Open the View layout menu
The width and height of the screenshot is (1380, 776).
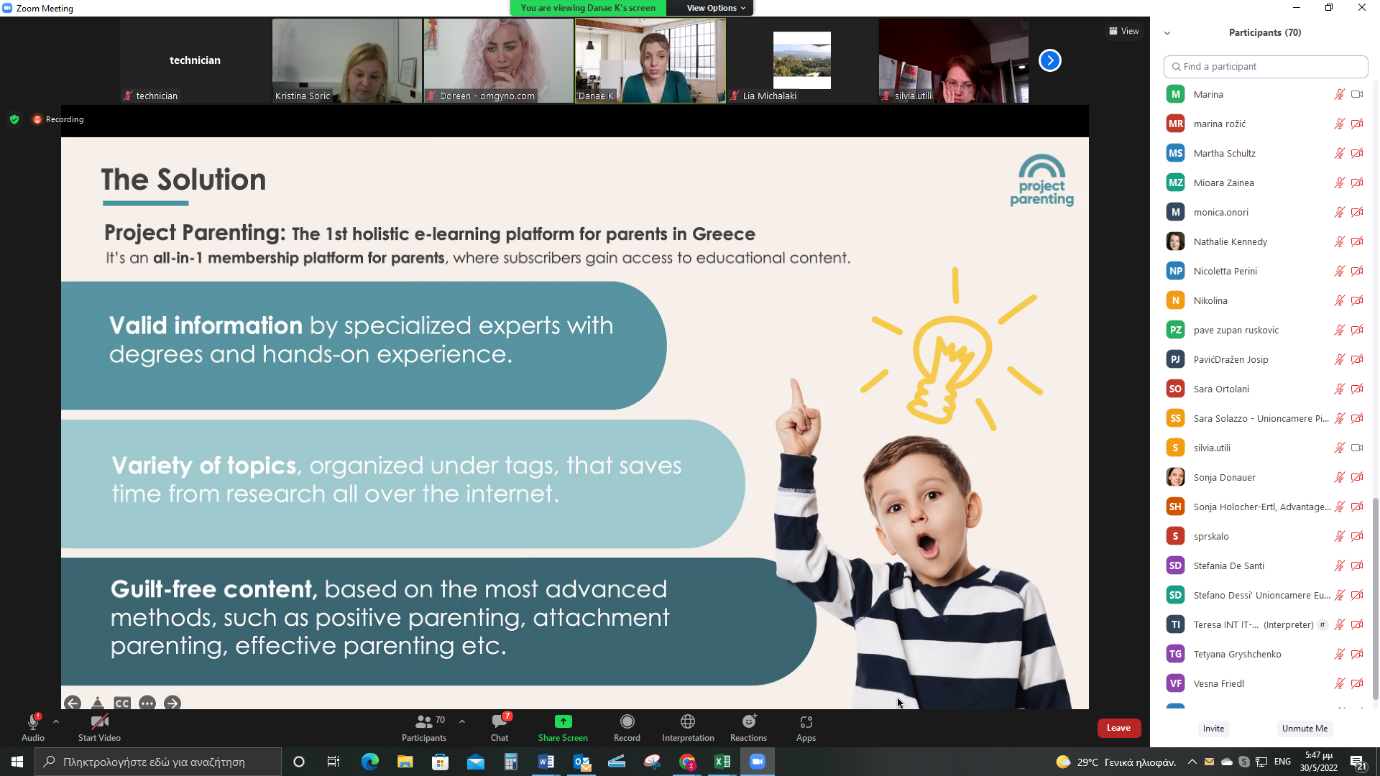point(1124,31)
